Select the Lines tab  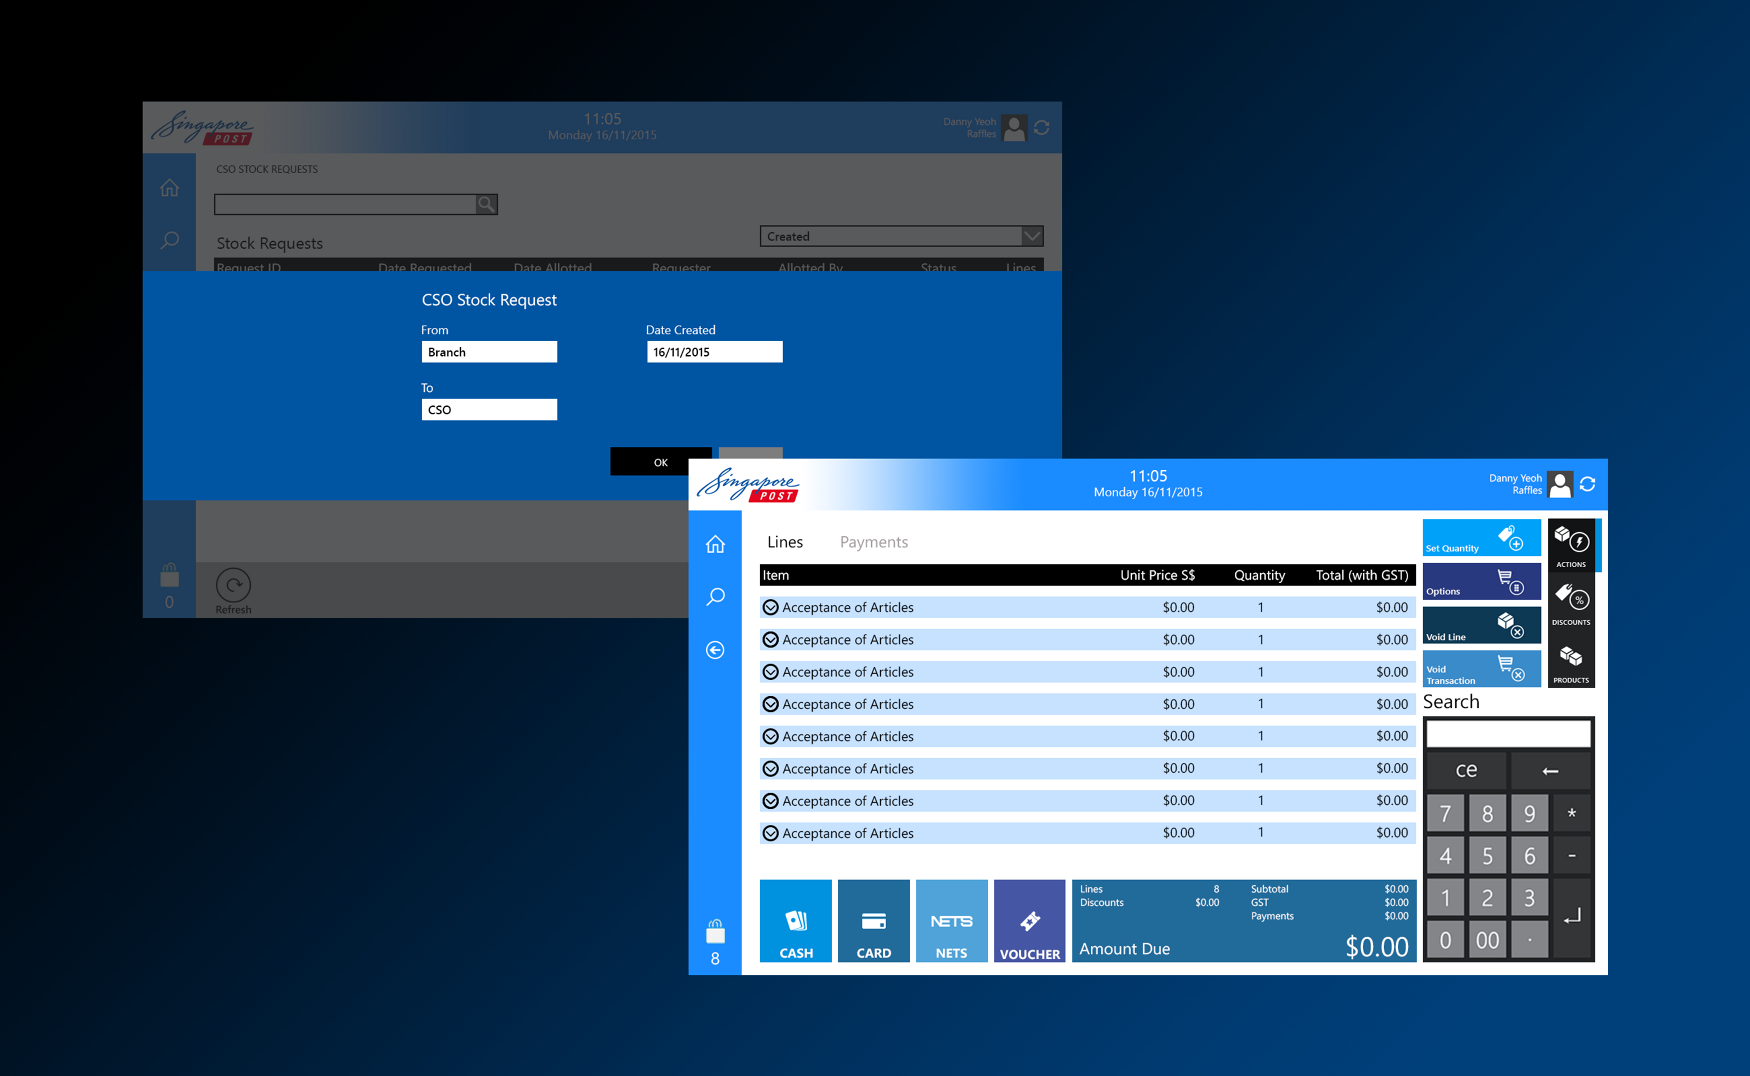pos(785,541)
